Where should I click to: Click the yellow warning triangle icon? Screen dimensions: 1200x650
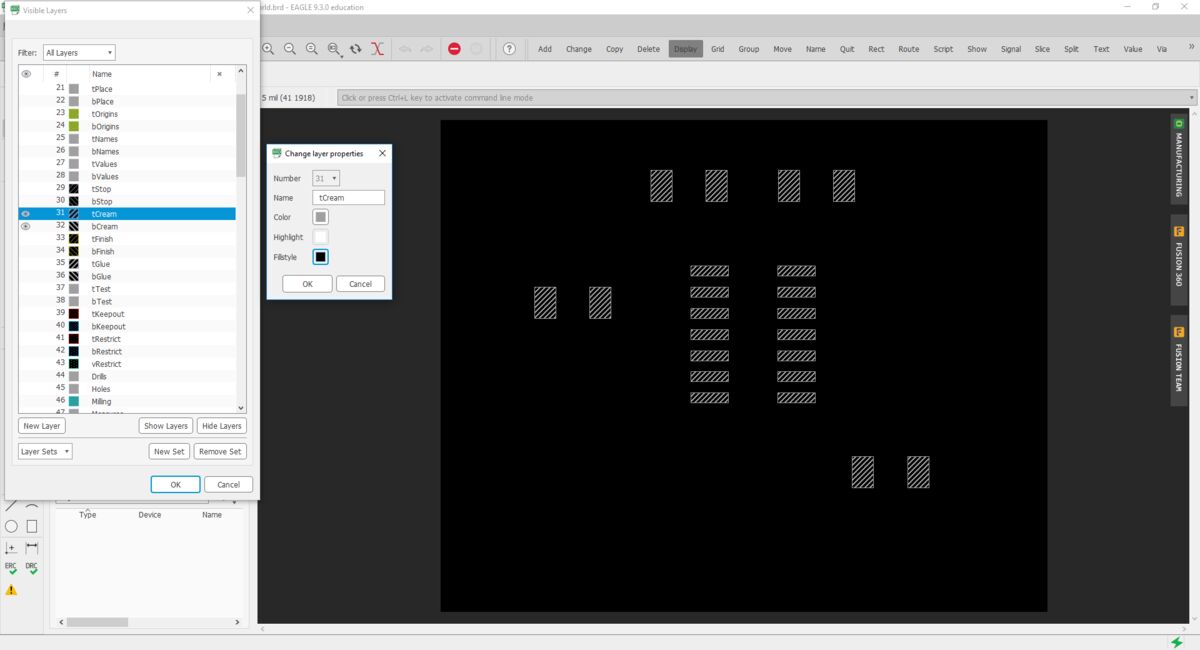[x=11, y=590]
